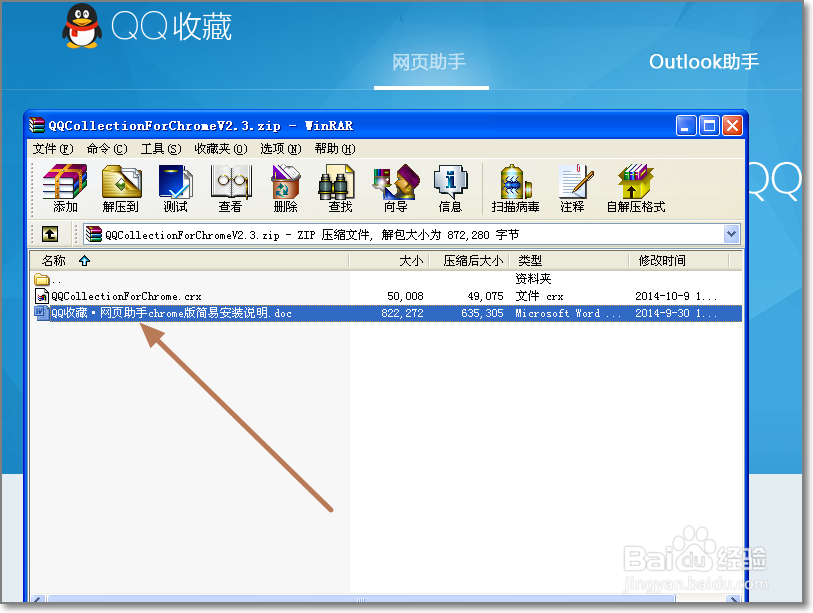Open the 收藏夹(O) menu
Screen dimensions: 813x613
coord(221,149)
